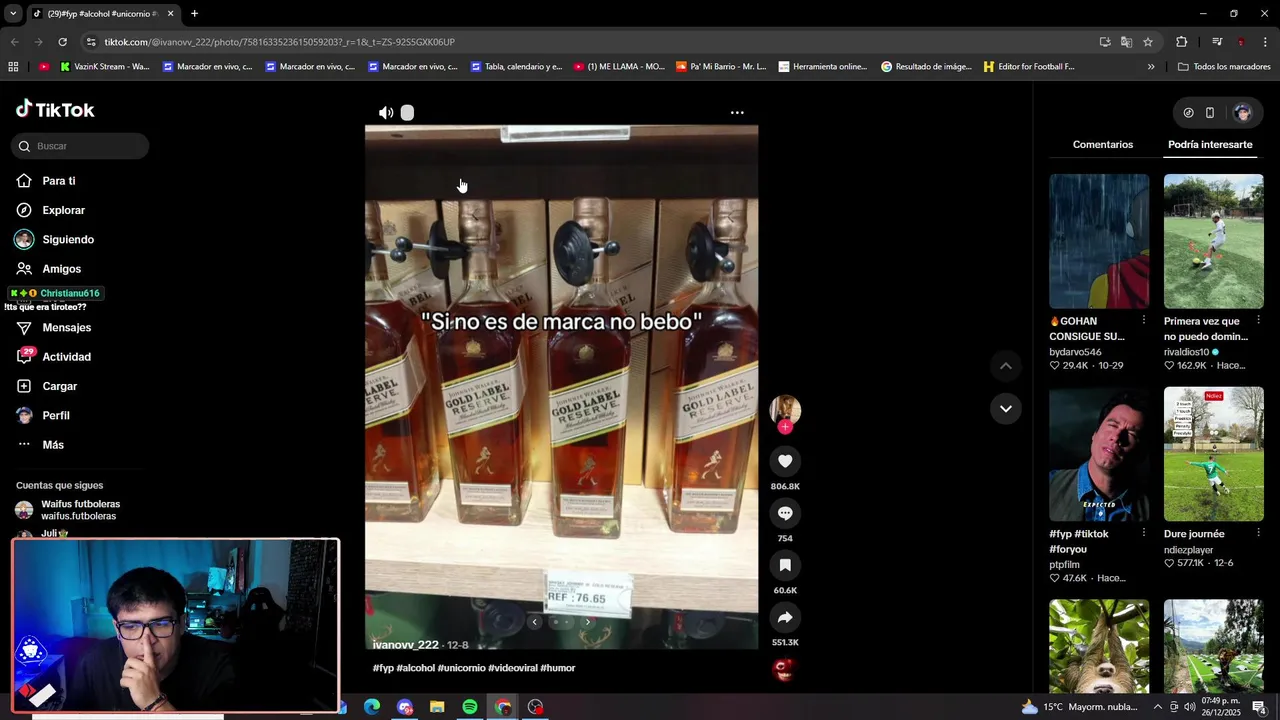Follow creator with the red plus badge
Screen dimensions: 1280x720
tap(785, 427)
